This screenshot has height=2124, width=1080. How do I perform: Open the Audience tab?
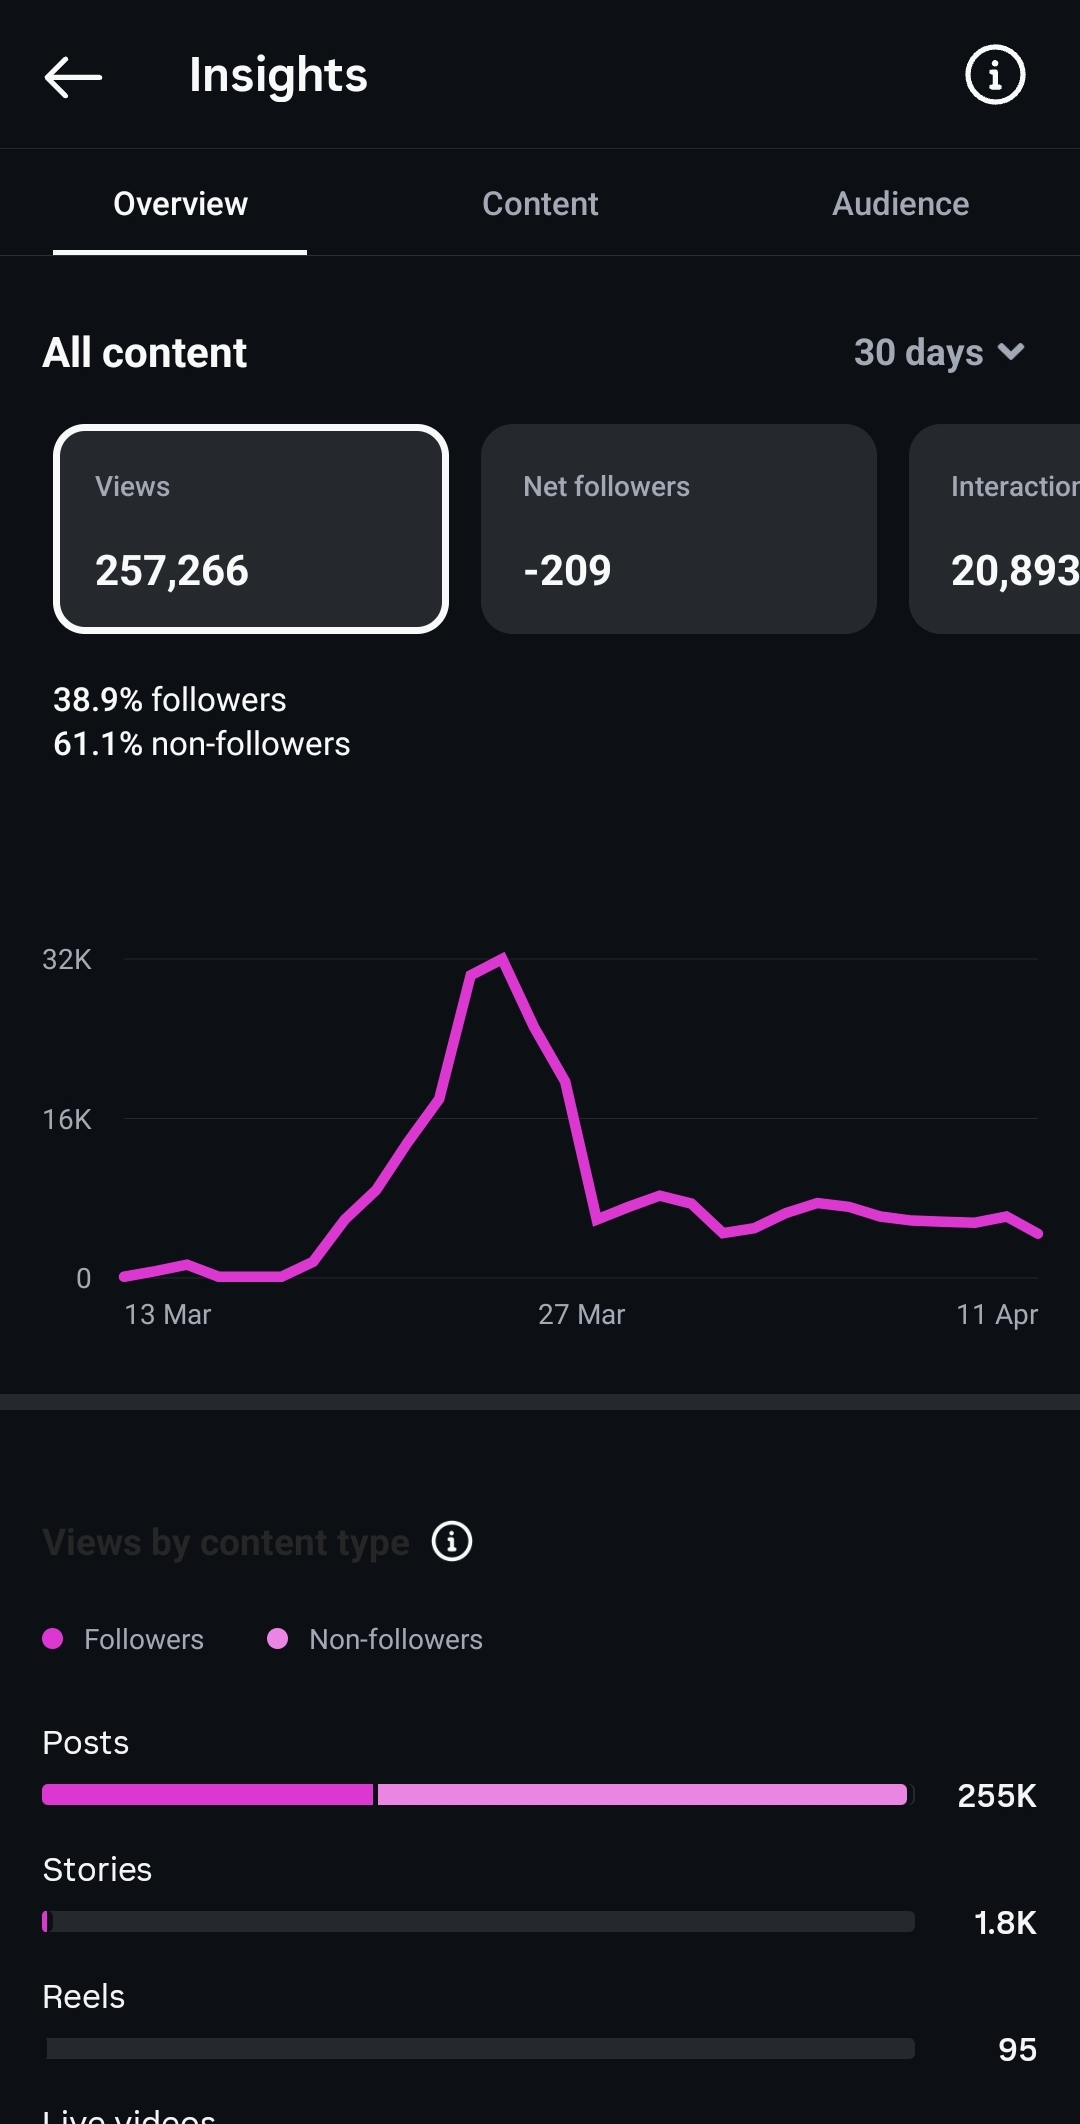coord(900,204)
